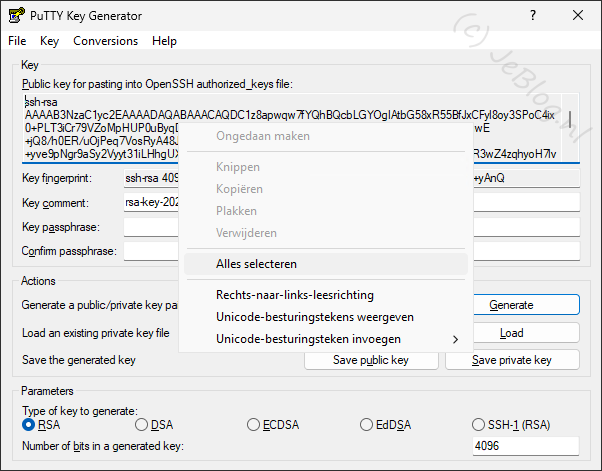Select 'Rechts-naar-links-leesrichting' context menu entry
Viewport: 602px width, 471px height.
point(295,295)
